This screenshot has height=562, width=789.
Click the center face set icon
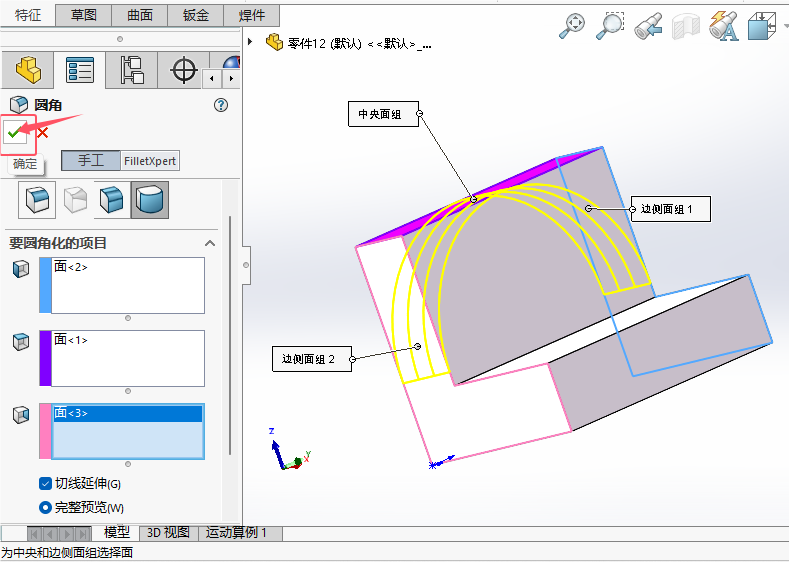point(21,342)
